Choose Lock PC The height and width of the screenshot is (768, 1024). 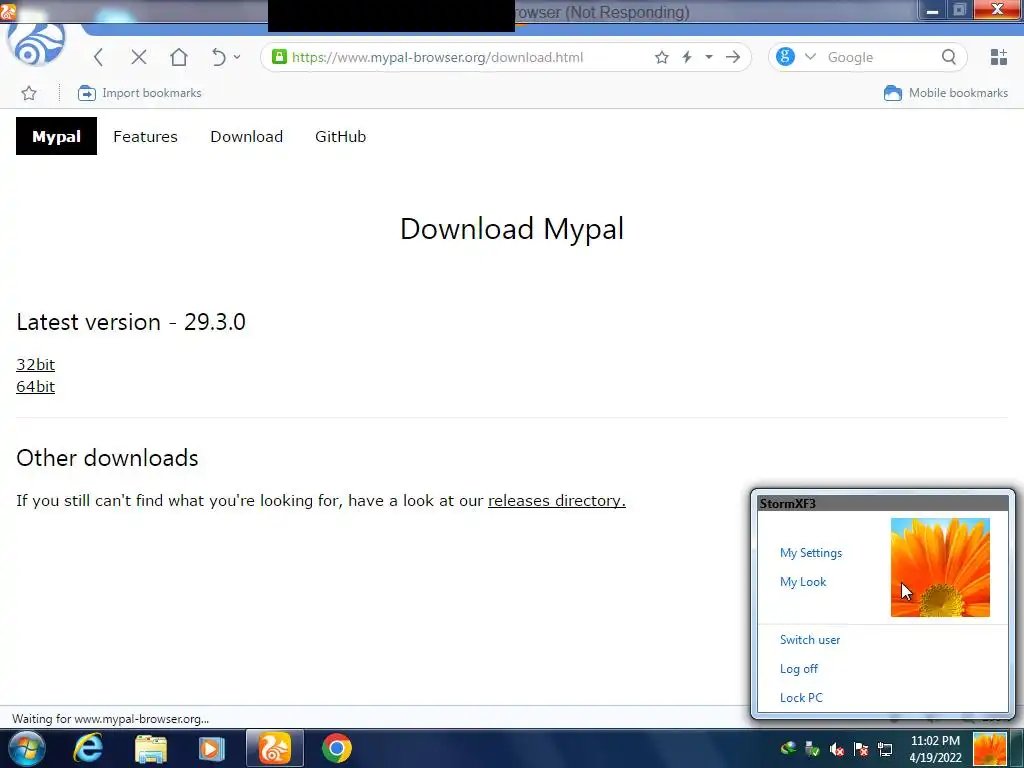(801, 697)
